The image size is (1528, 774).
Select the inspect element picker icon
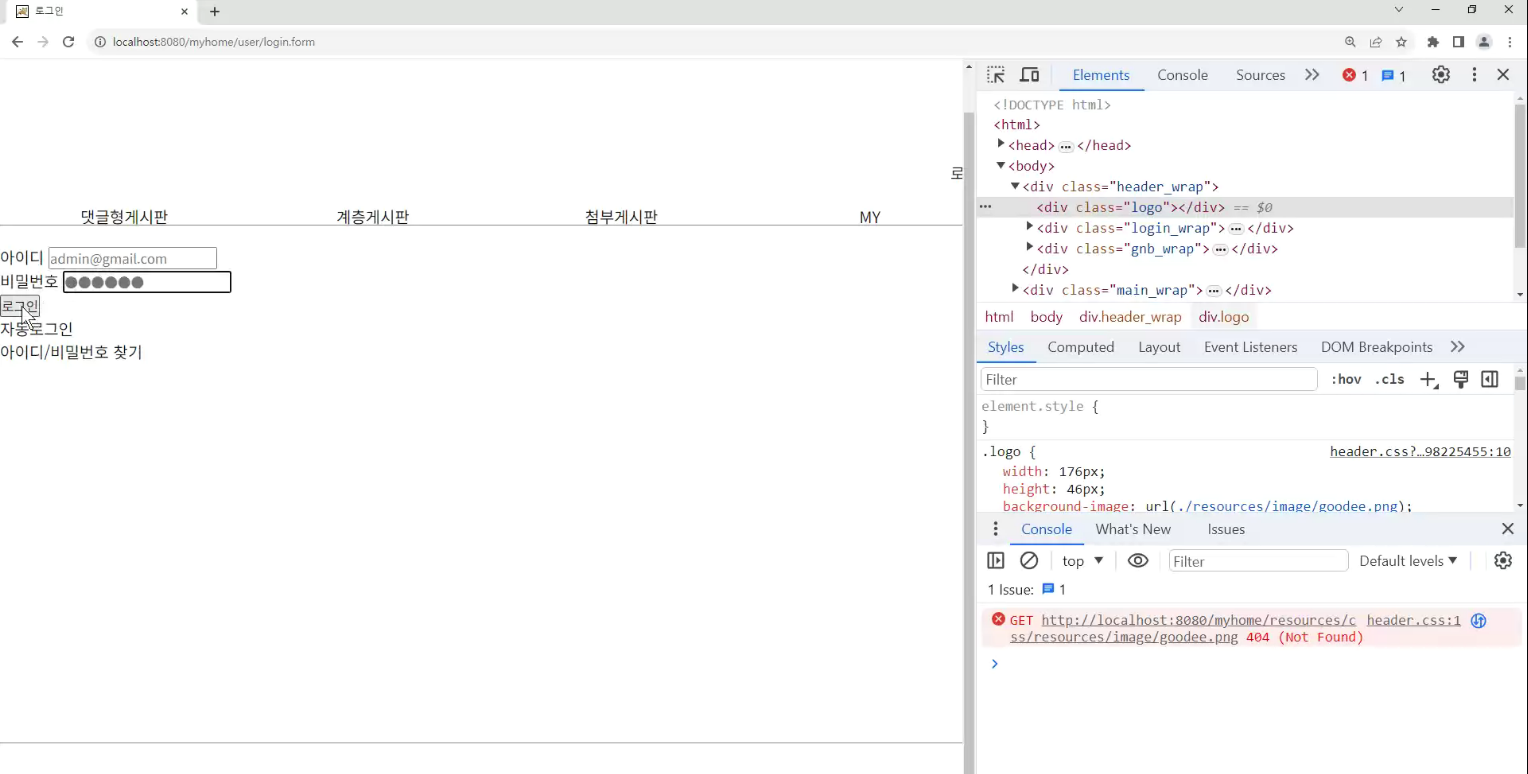coord(995,75)
